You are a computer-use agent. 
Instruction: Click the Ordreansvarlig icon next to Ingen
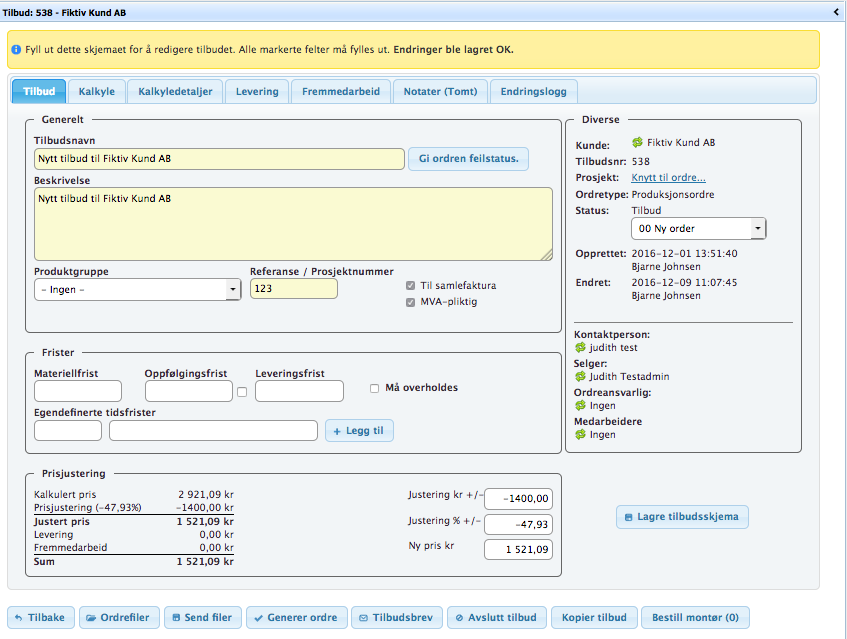tap(580, 406)
